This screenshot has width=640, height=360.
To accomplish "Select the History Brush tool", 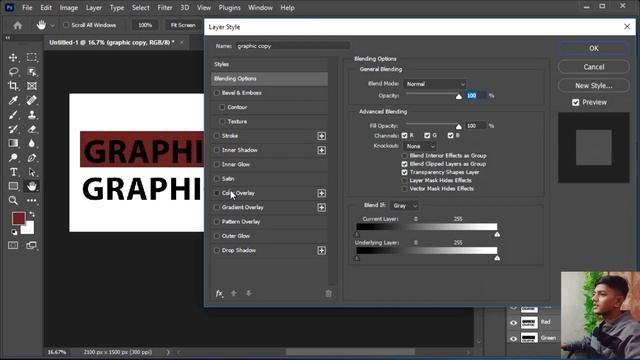I will [13, 129].
